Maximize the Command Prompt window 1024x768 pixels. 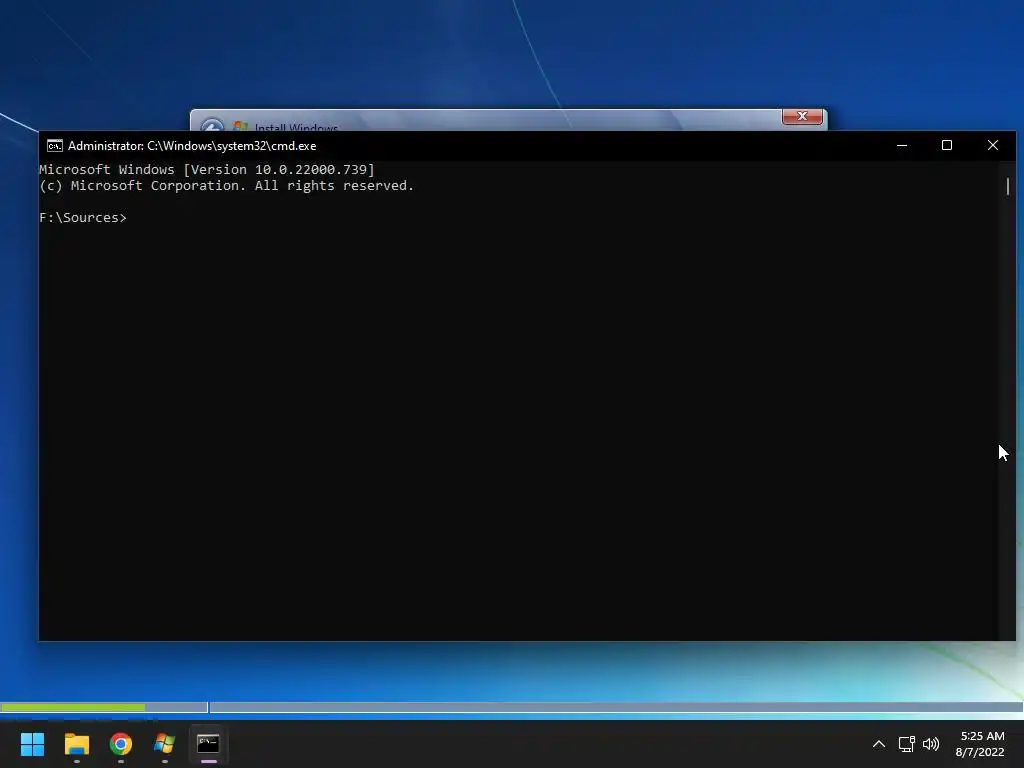[947, 146]
